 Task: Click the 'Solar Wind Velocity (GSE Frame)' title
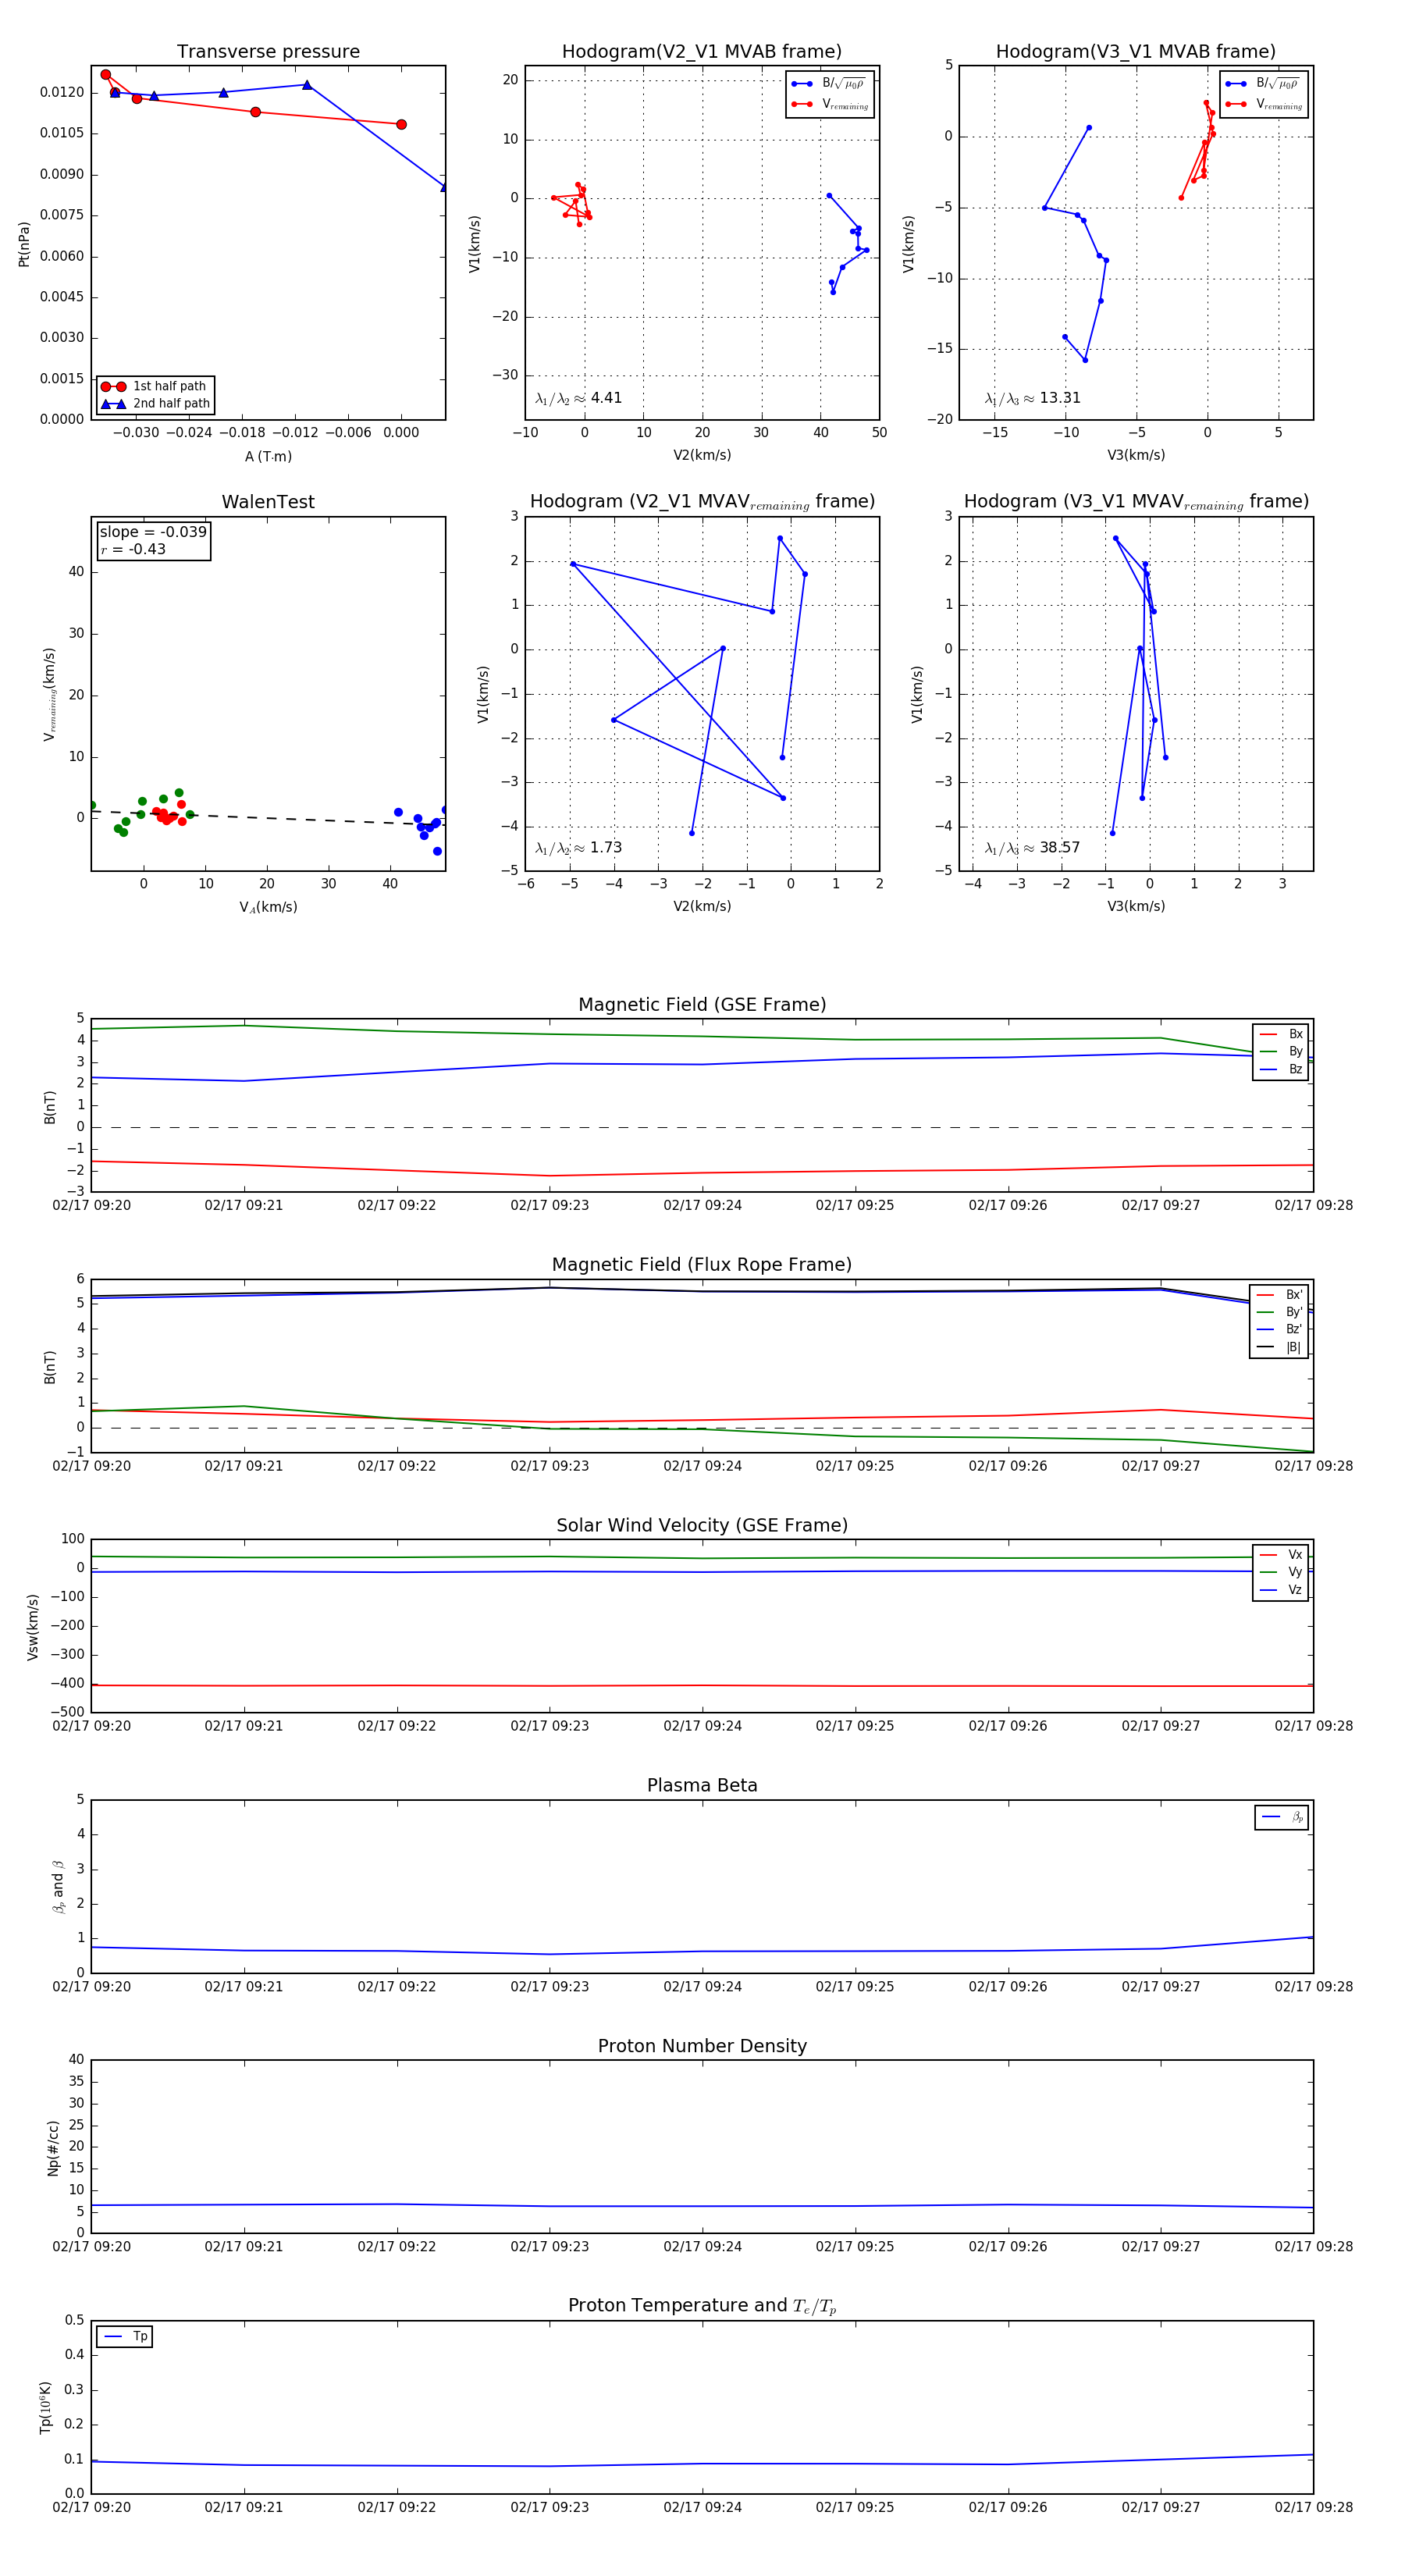pyautogui.click(x=702, y=1525)
